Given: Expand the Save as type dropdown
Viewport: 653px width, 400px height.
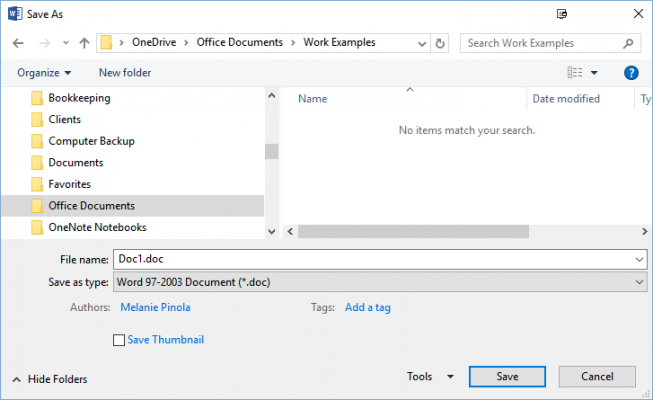Looking at the screenshot, I should 640,283.
